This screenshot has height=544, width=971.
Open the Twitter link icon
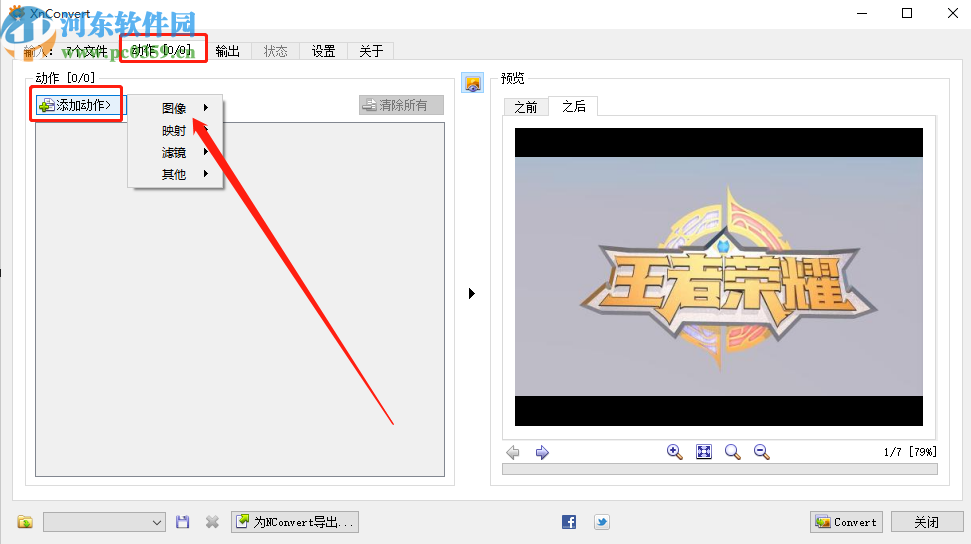[601, 522]
